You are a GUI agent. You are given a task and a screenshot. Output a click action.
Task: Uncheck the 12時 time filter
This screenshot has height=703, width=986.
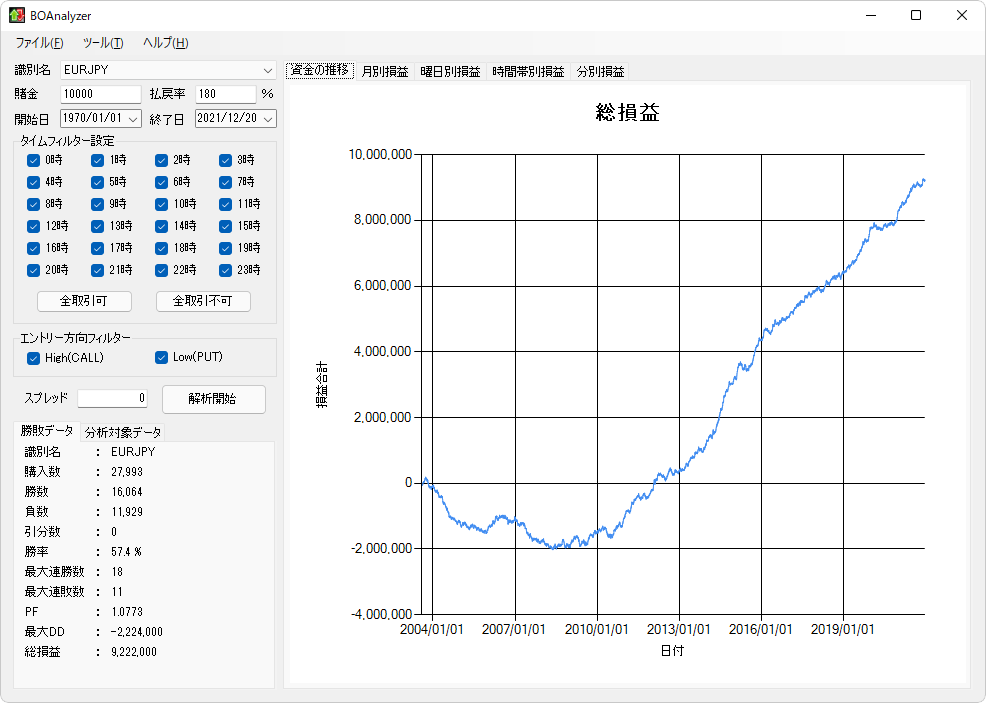(x=33, y=226)
